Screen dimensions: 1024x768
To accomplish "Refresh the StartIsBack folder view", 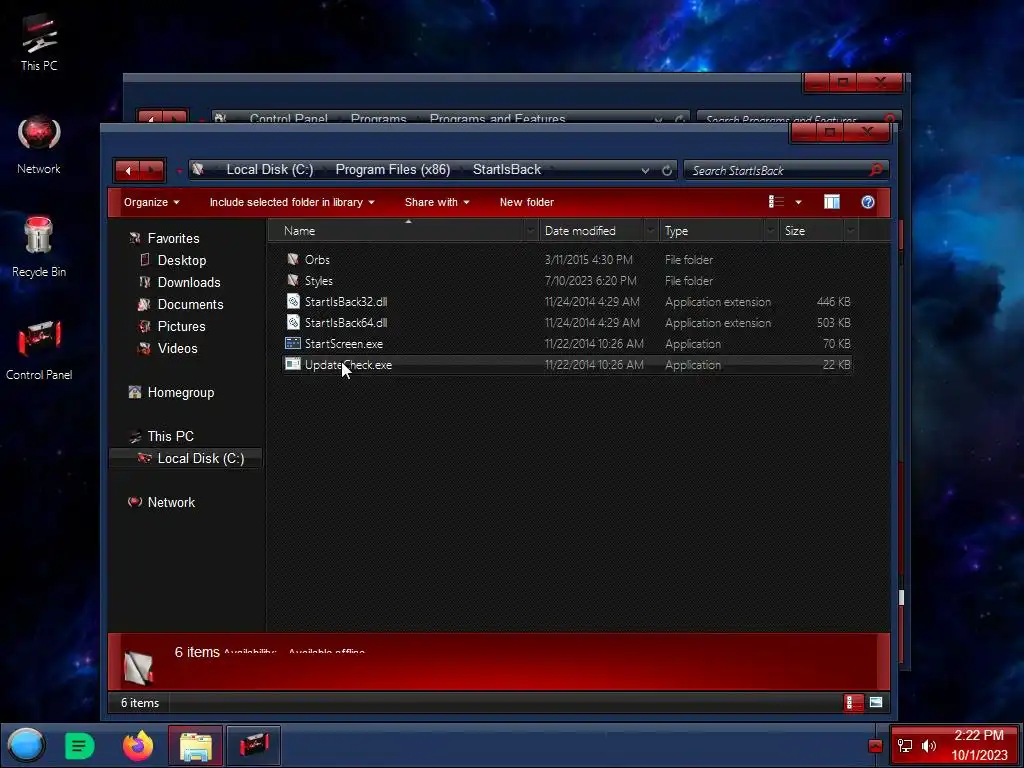I will click(x=666, y=170).
